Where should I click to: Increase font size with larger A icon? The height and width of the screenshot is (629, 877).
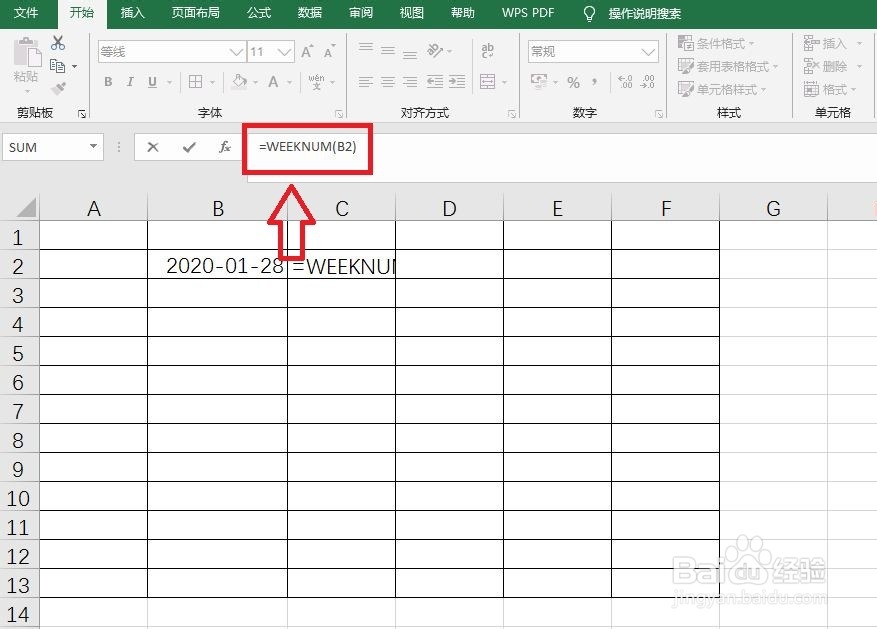tap(307, 51)
